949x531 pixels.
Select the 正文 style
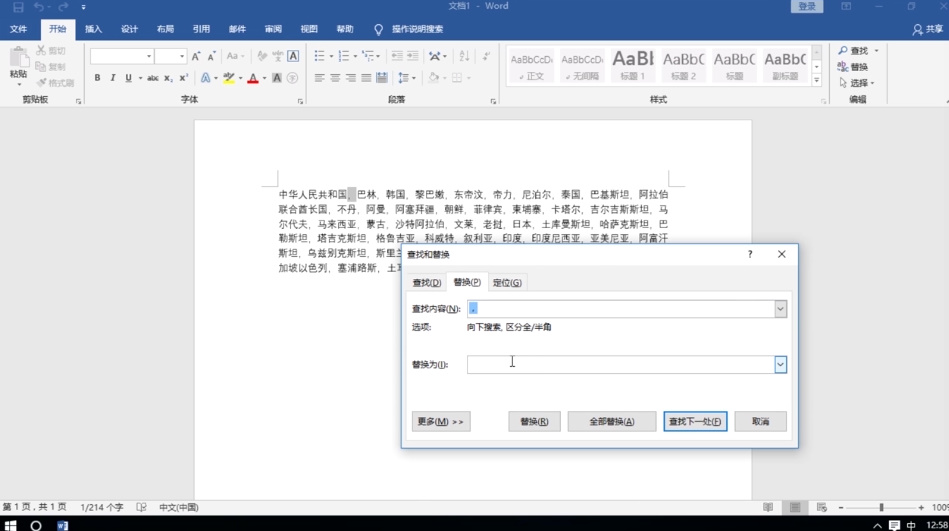(x=531, y=66)
